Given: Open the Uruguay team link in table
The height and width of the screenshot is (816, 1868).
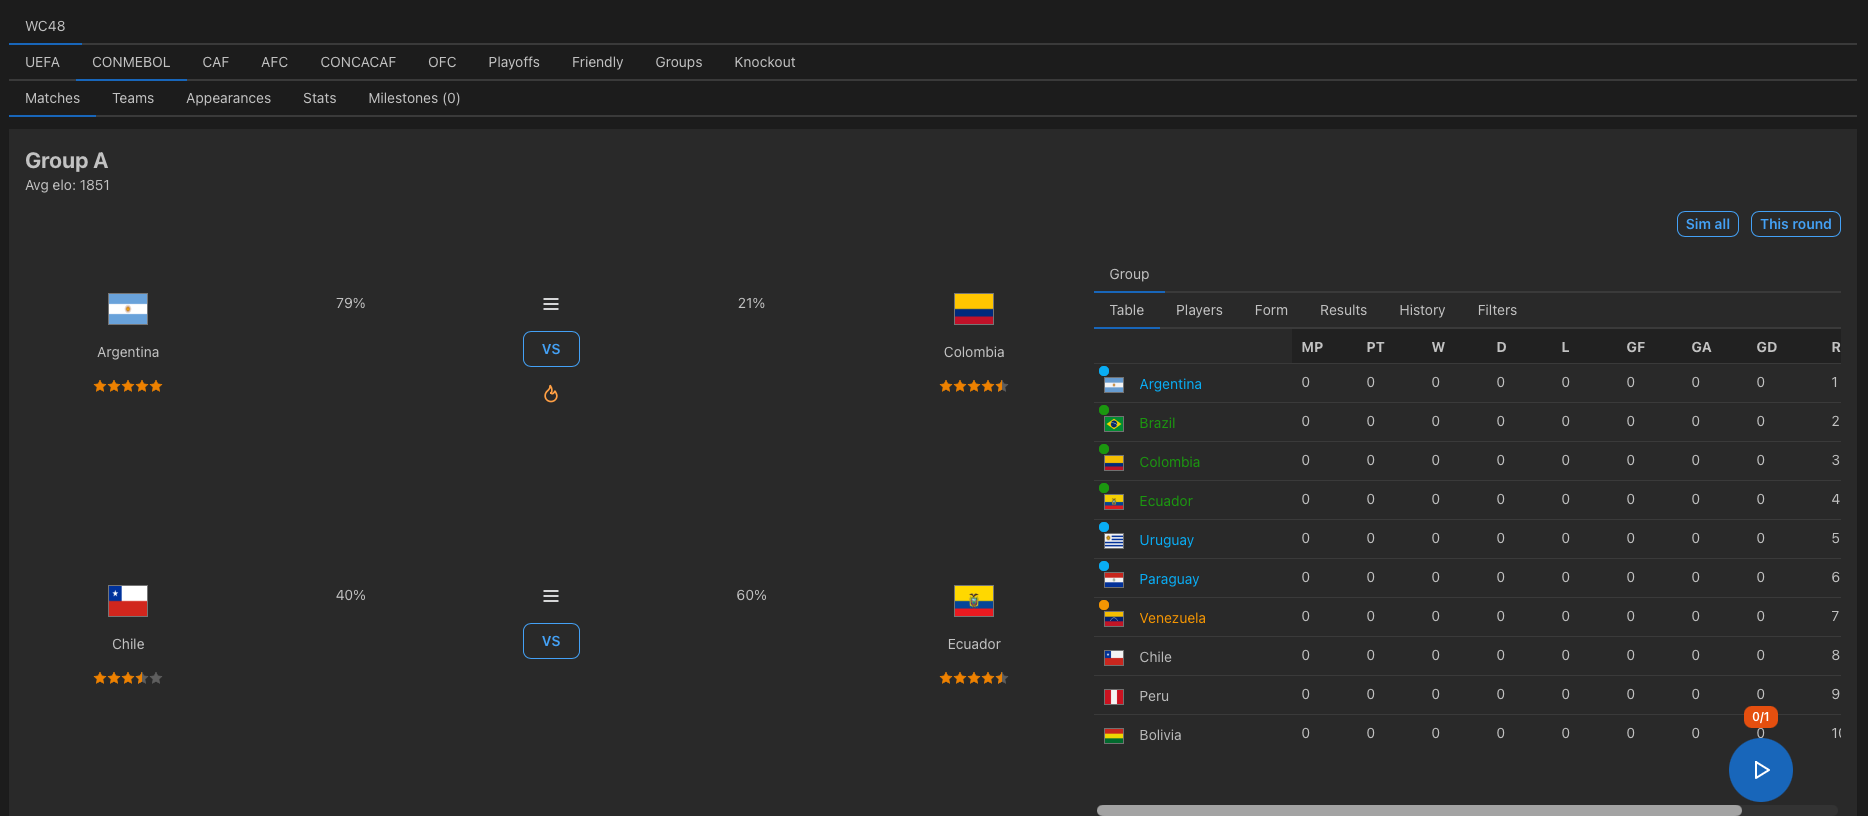Looking at the screenshot, I should click(x=1166, y=540).
